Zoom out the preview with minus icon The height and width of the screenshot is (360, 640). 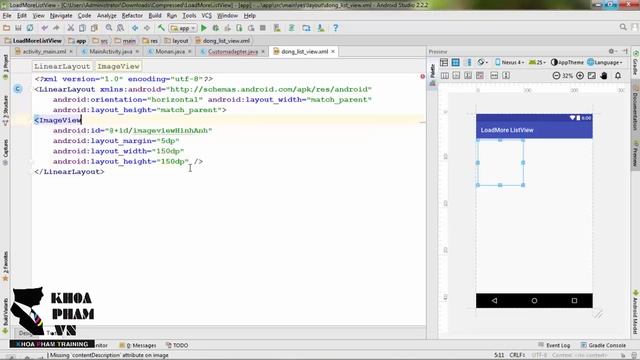[x=556, y=76]
